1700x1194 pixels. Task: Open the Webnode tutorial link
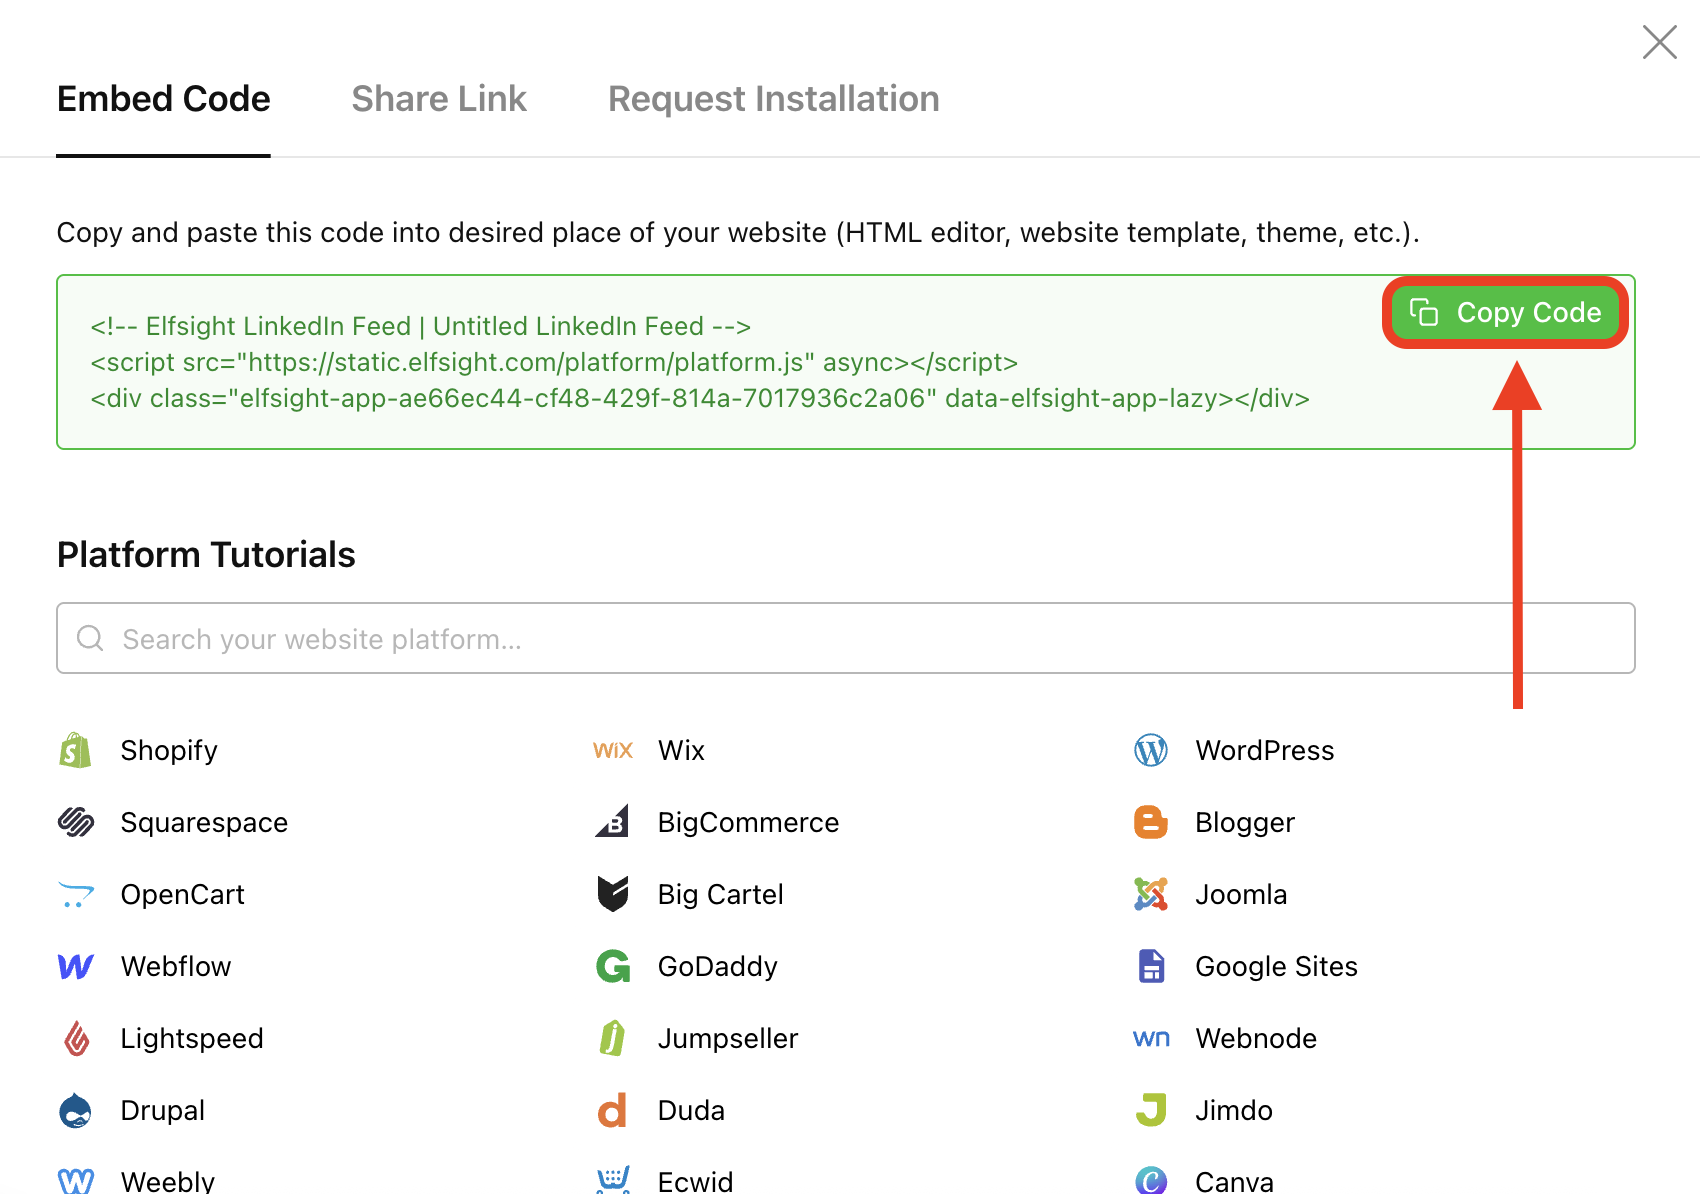point(1256,1038)
